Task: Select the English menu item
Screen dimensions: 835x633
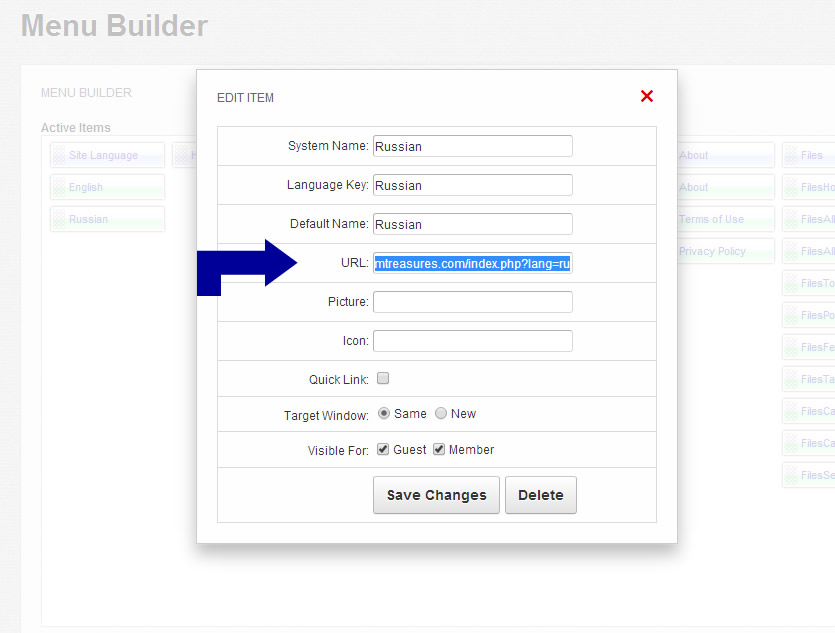Action: [x=107, y=188]
